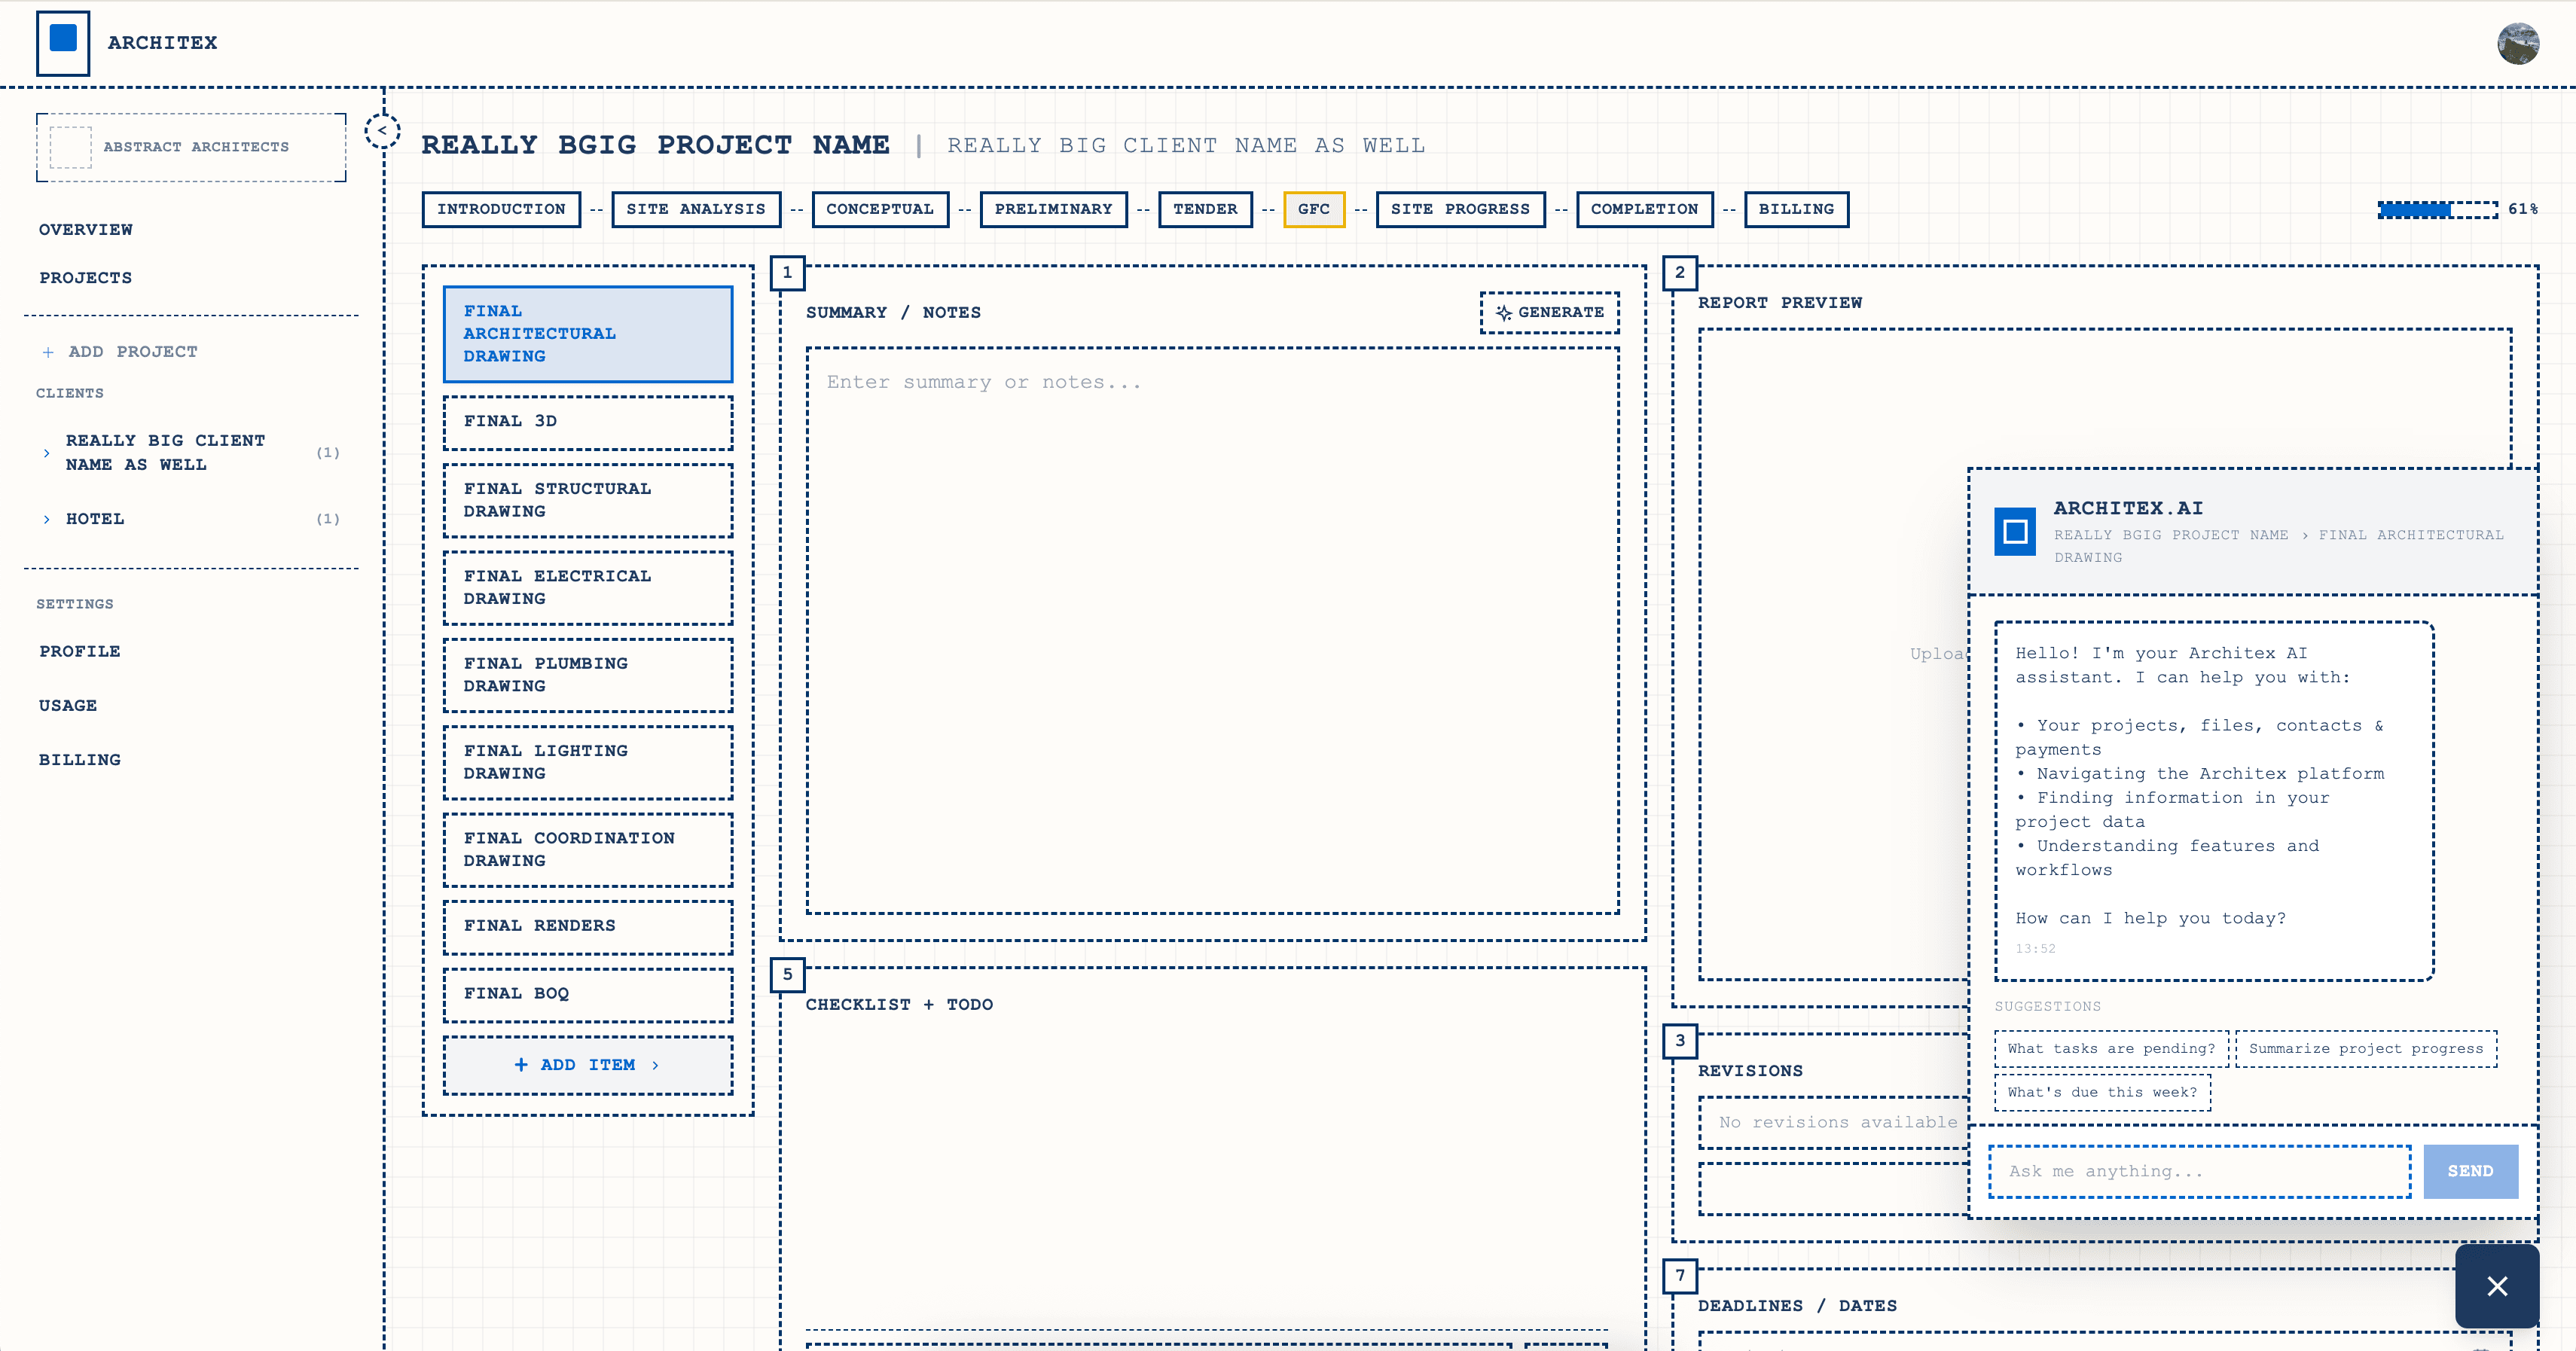
Task: Click the Architex logo in the top-left header
Action: 63,42
